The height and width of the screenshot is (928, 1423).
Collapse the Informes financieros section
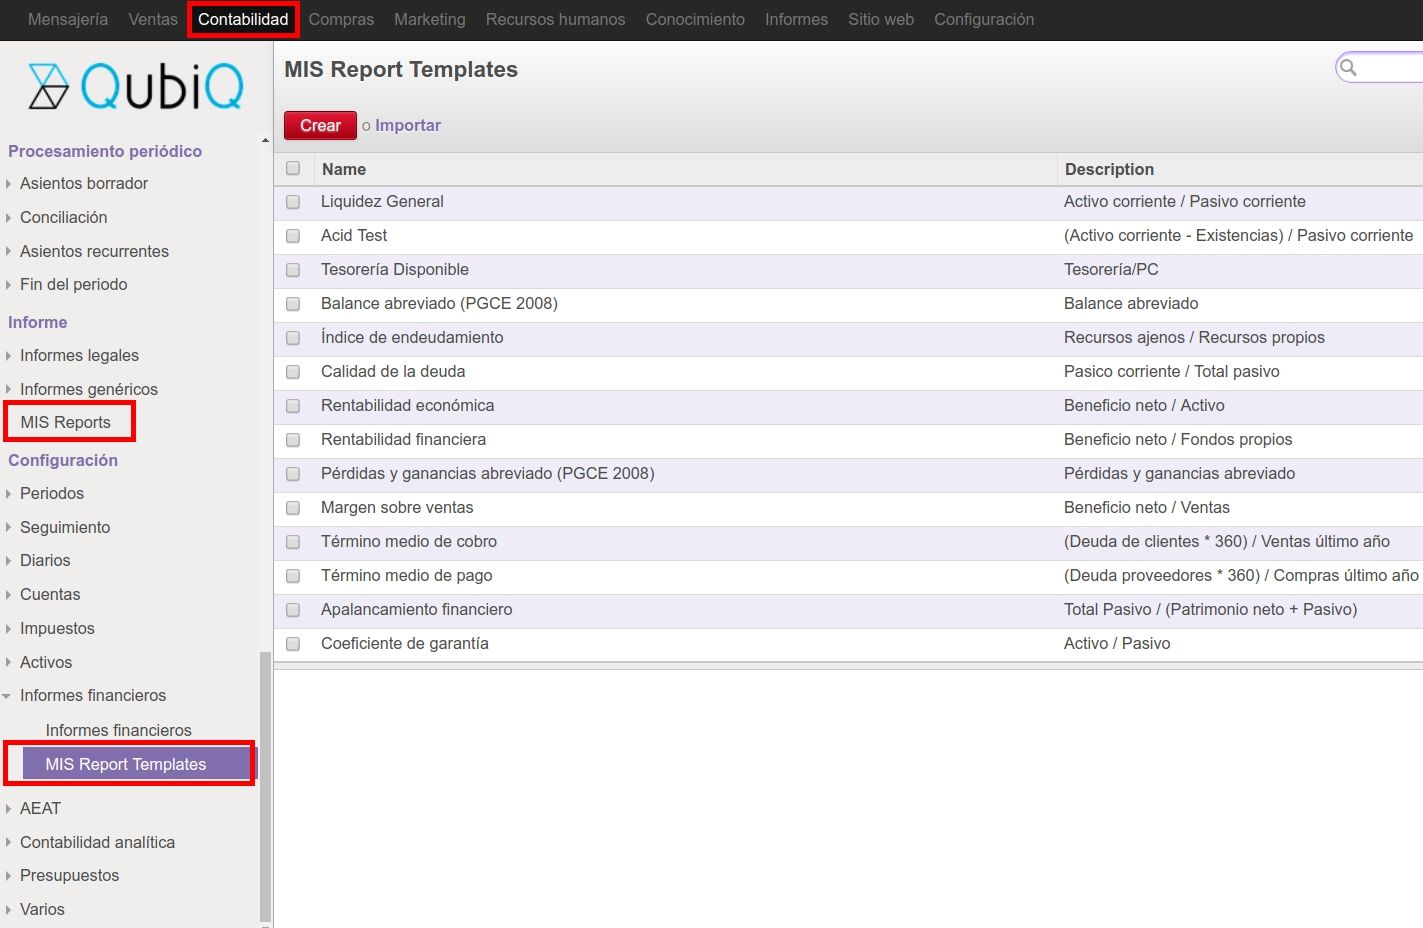pyautogui.click(x=92, y=696)
